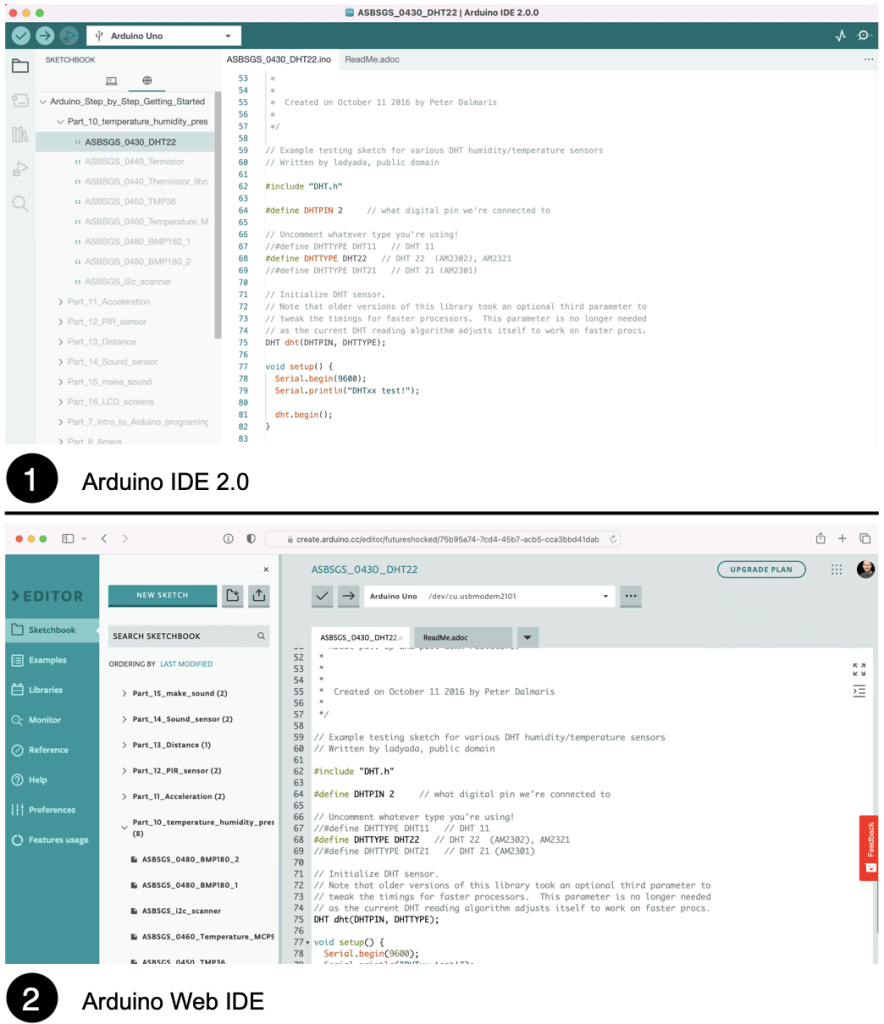Select ReadMe.adoc tab in Web IDE
Screen dimensions: 884x1024
coord(463,637)
